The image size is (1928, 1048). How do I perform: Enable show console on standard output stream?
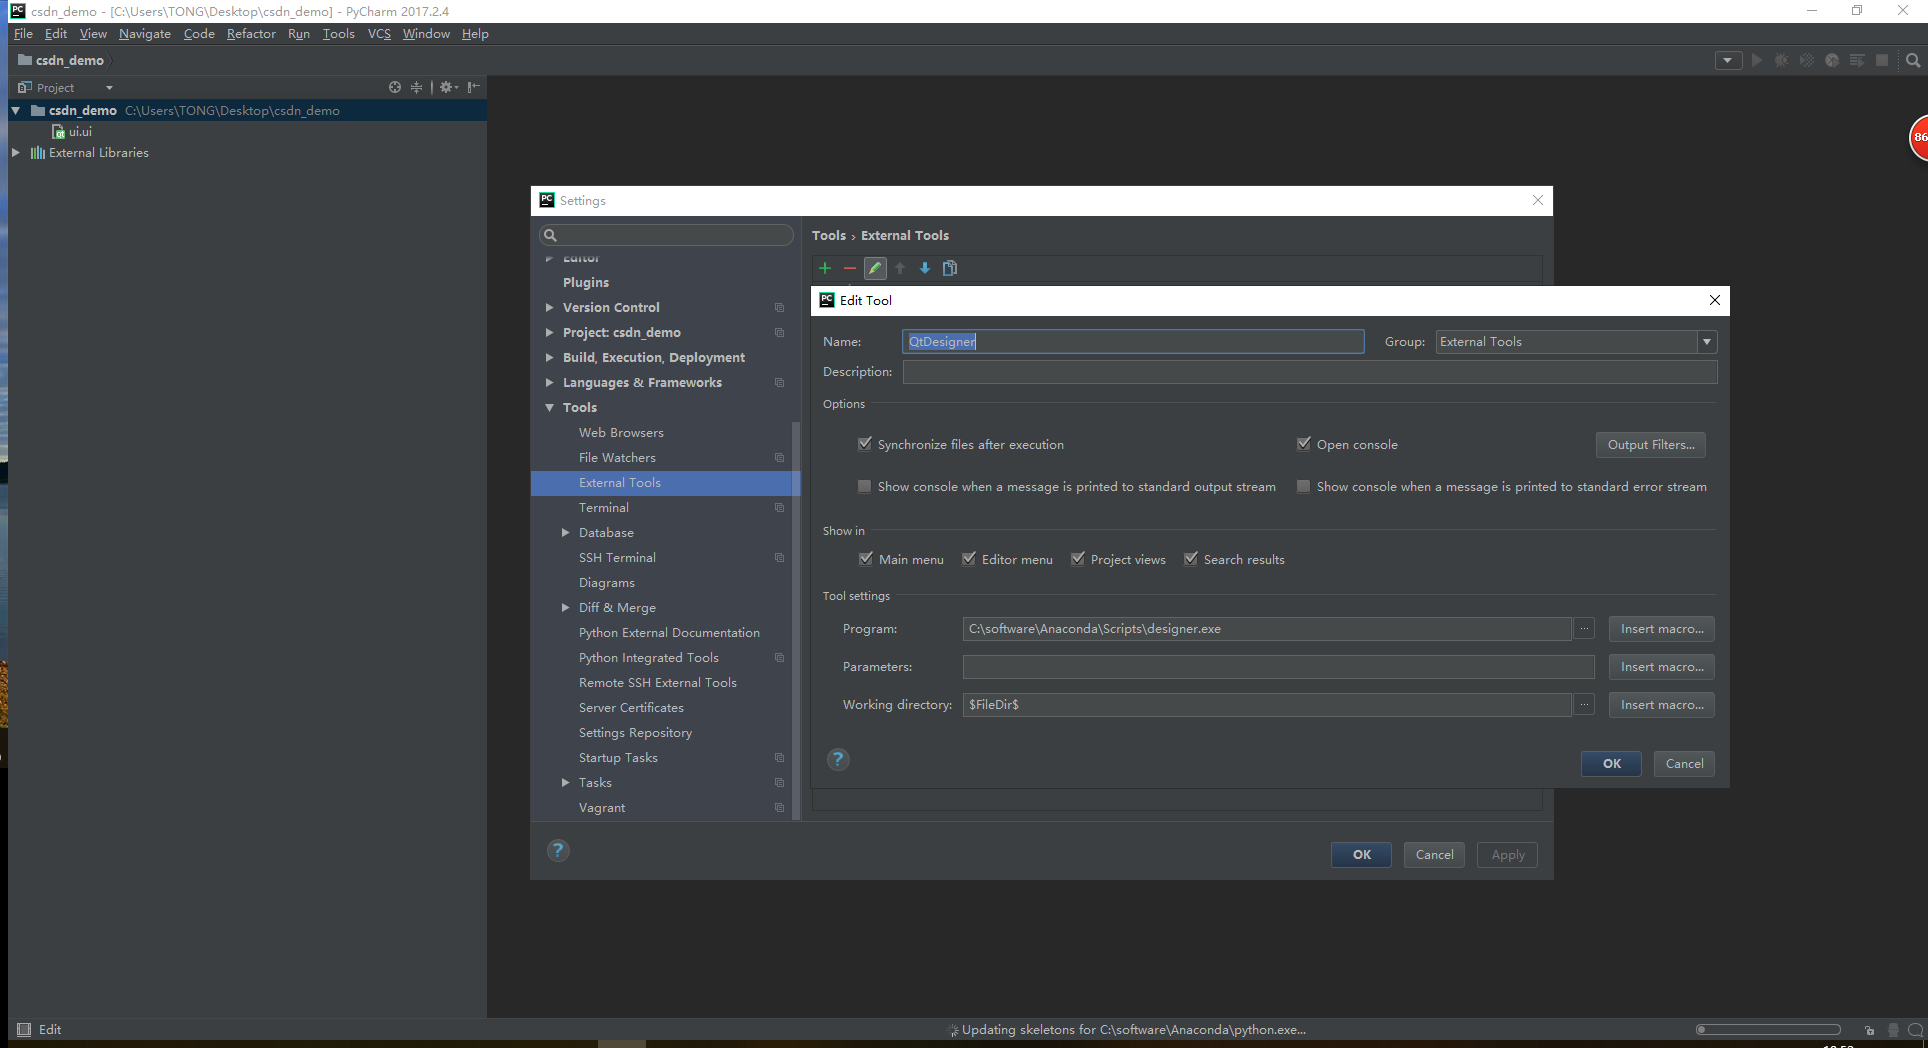pos(865,487)
